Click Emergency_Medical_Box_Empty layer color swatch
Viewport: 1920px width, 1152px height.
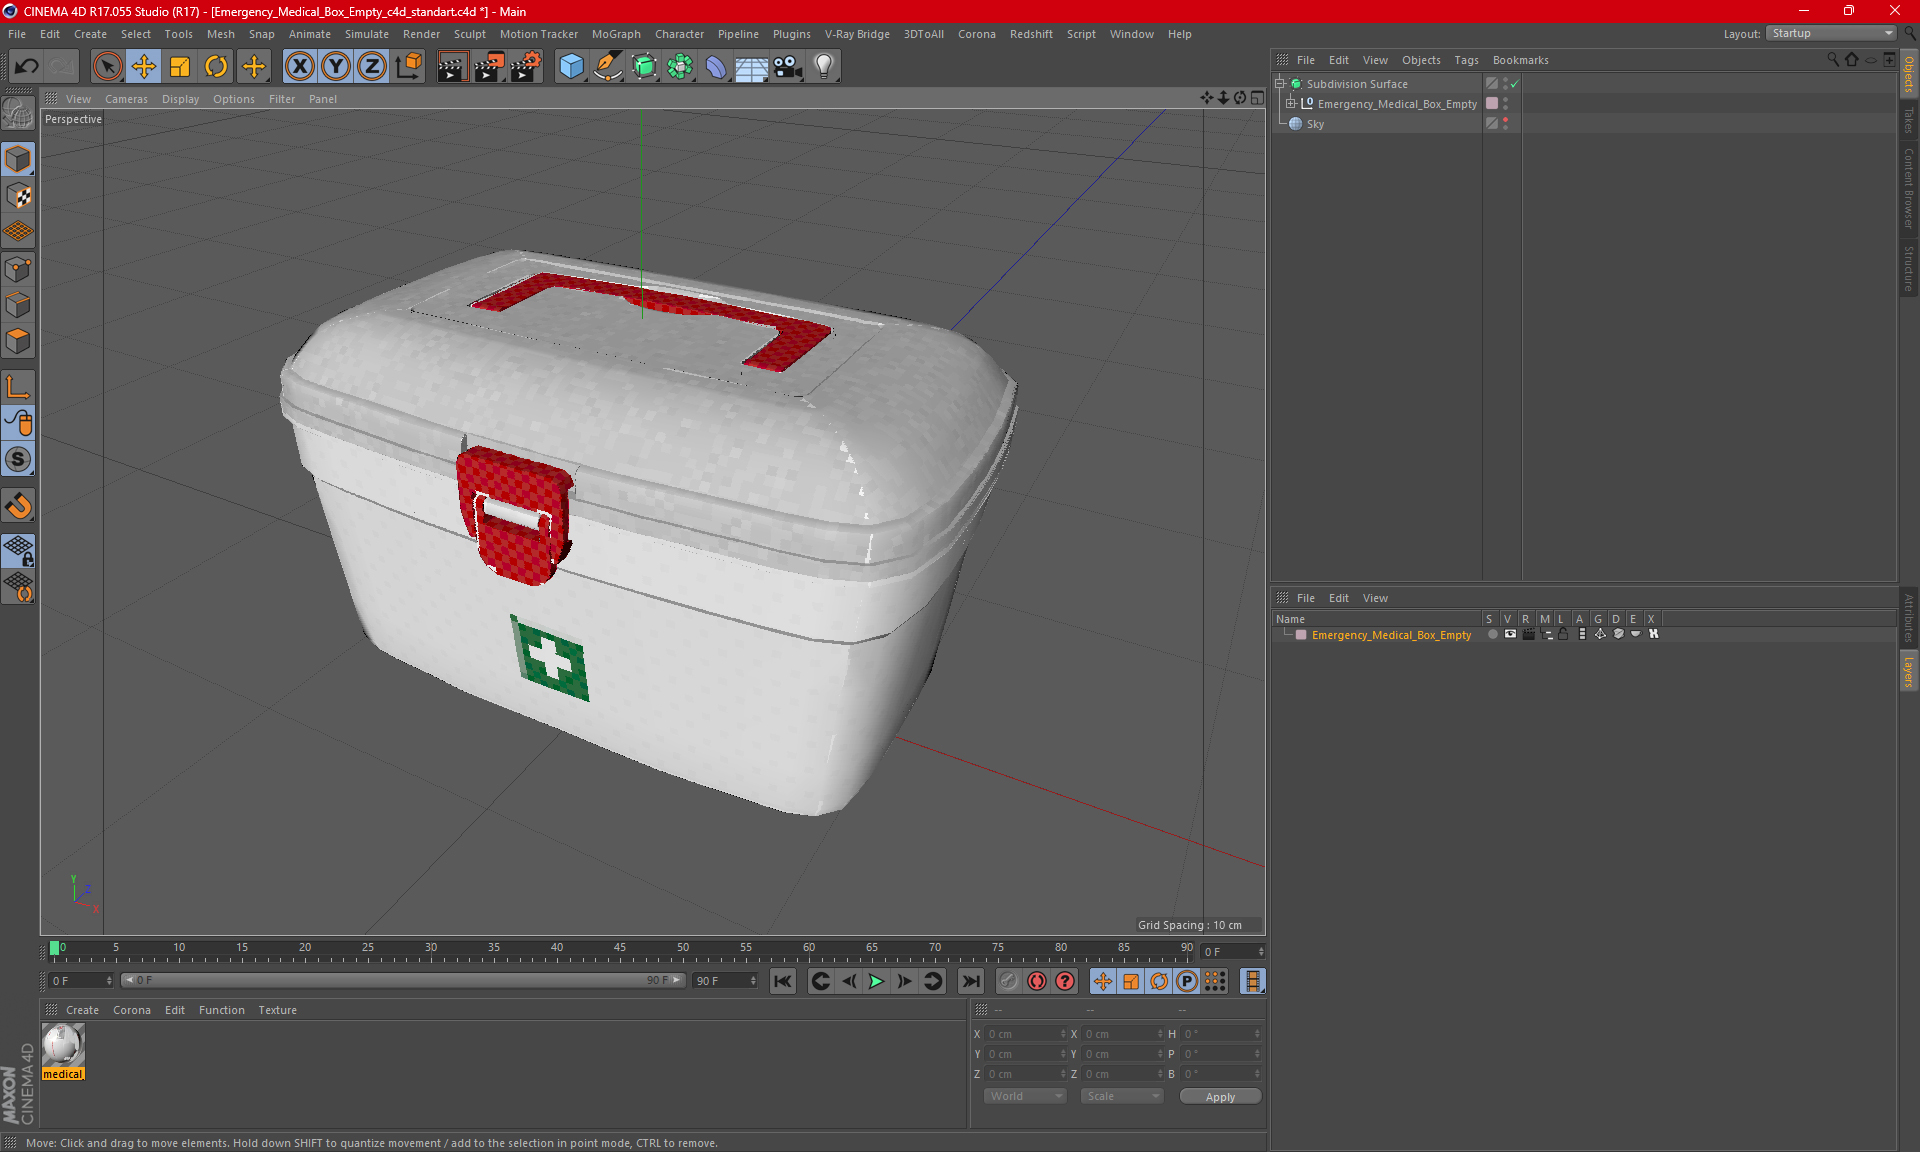[1301, 635]
